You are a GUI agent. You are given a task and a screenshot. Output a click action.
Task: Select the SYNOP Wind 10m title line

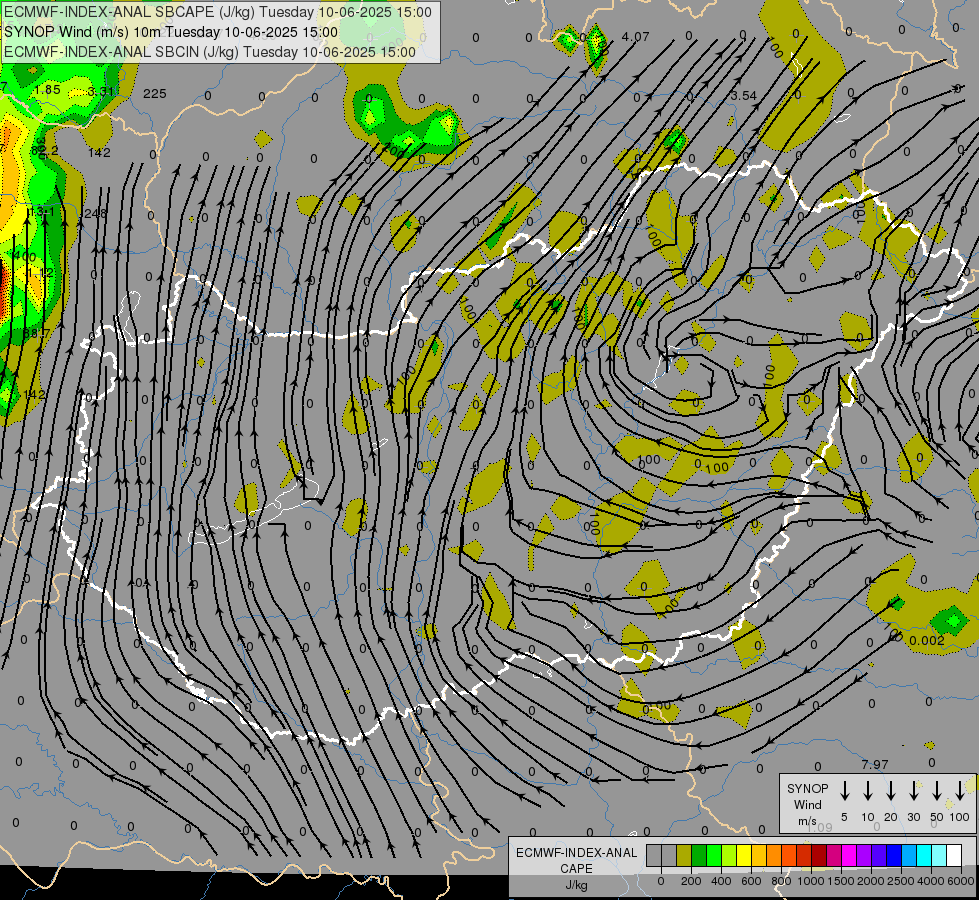[x=171, y=32]
